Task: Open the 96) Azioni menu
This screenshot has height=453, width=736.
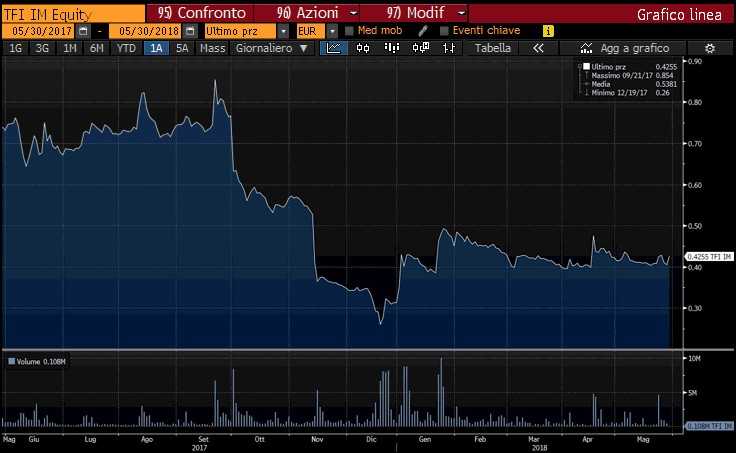Action: pos(307,13)
